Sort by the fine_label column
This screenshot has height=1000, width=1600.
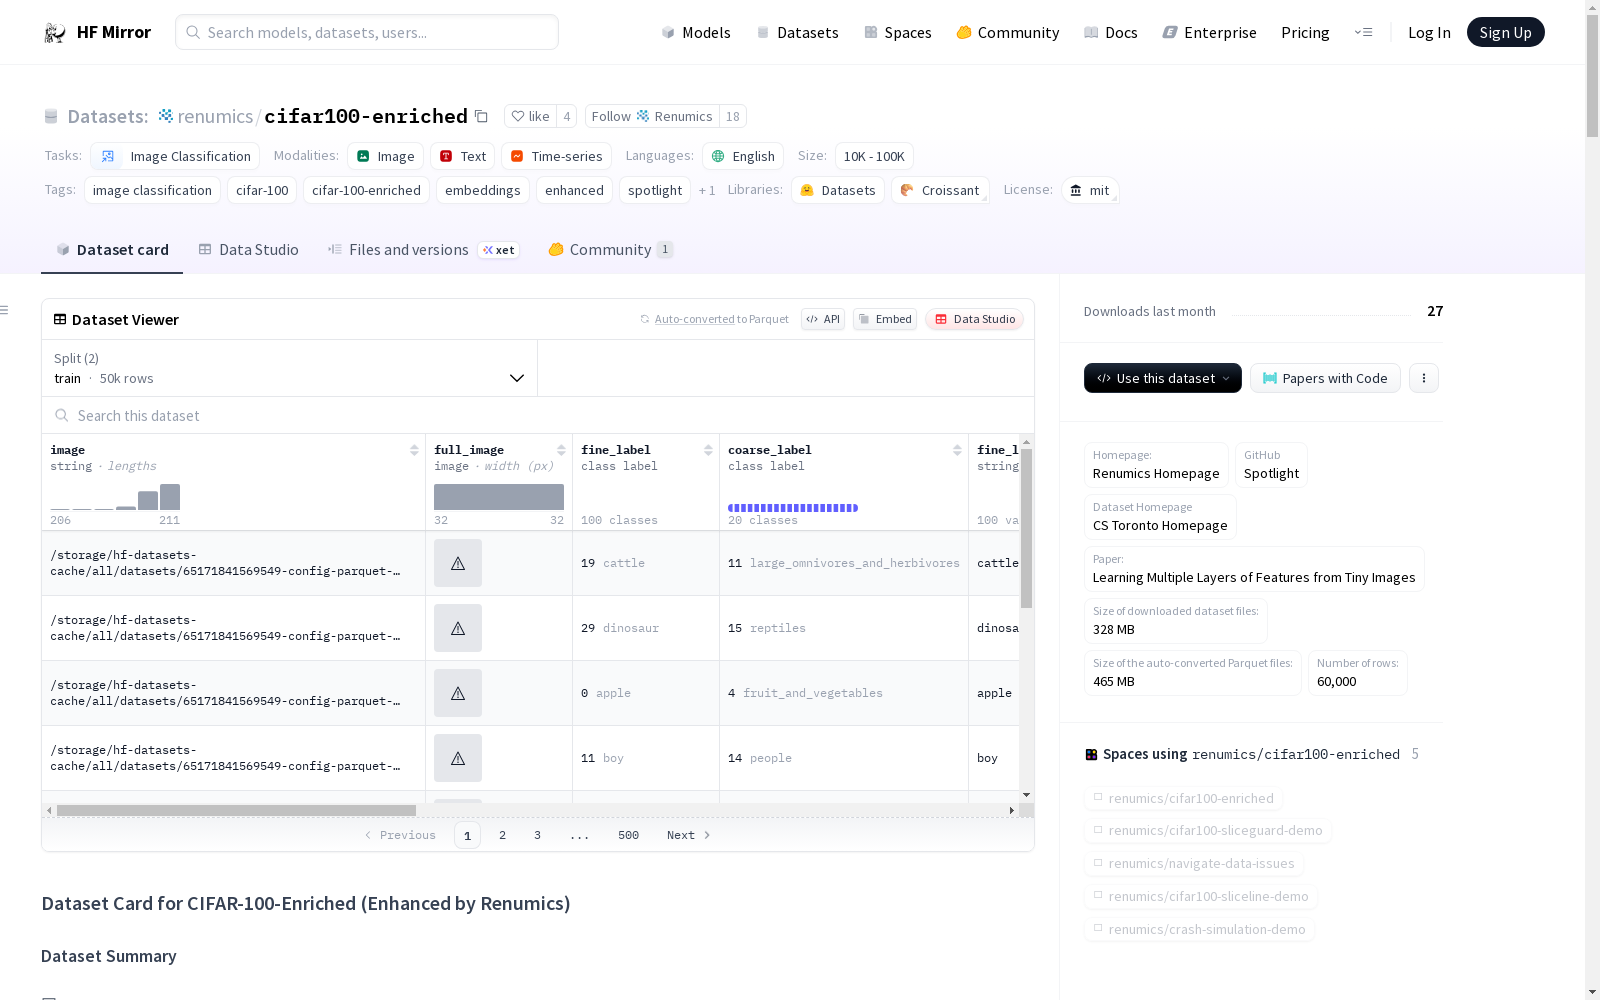pyautogui.click(x=708, y=450)
